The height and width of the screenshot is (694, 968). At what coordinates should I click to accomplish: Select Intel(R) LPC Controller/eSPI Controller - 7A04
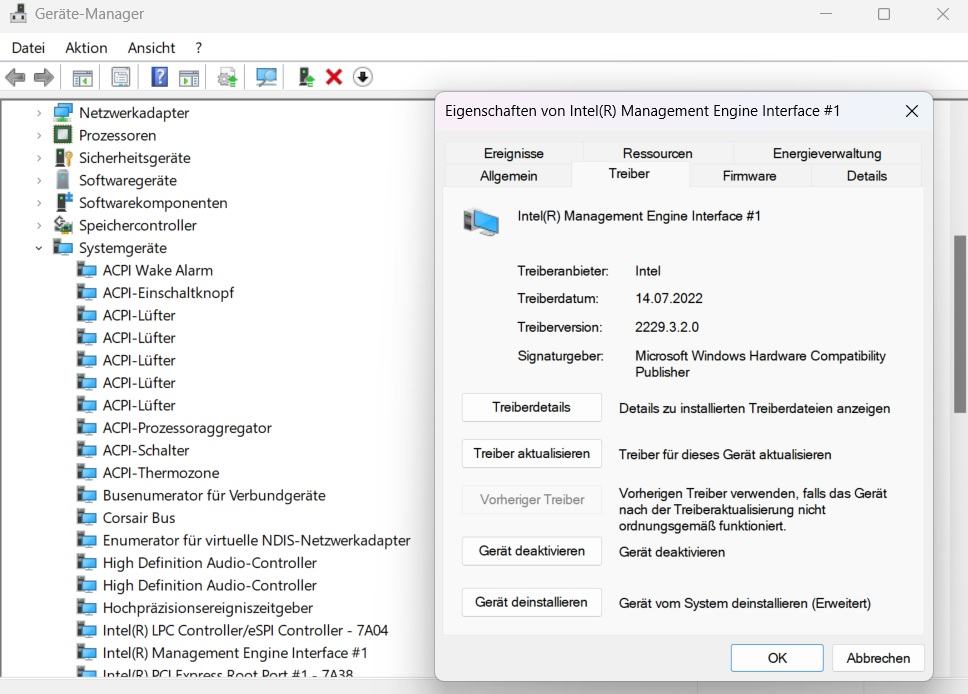pos(245,630)
